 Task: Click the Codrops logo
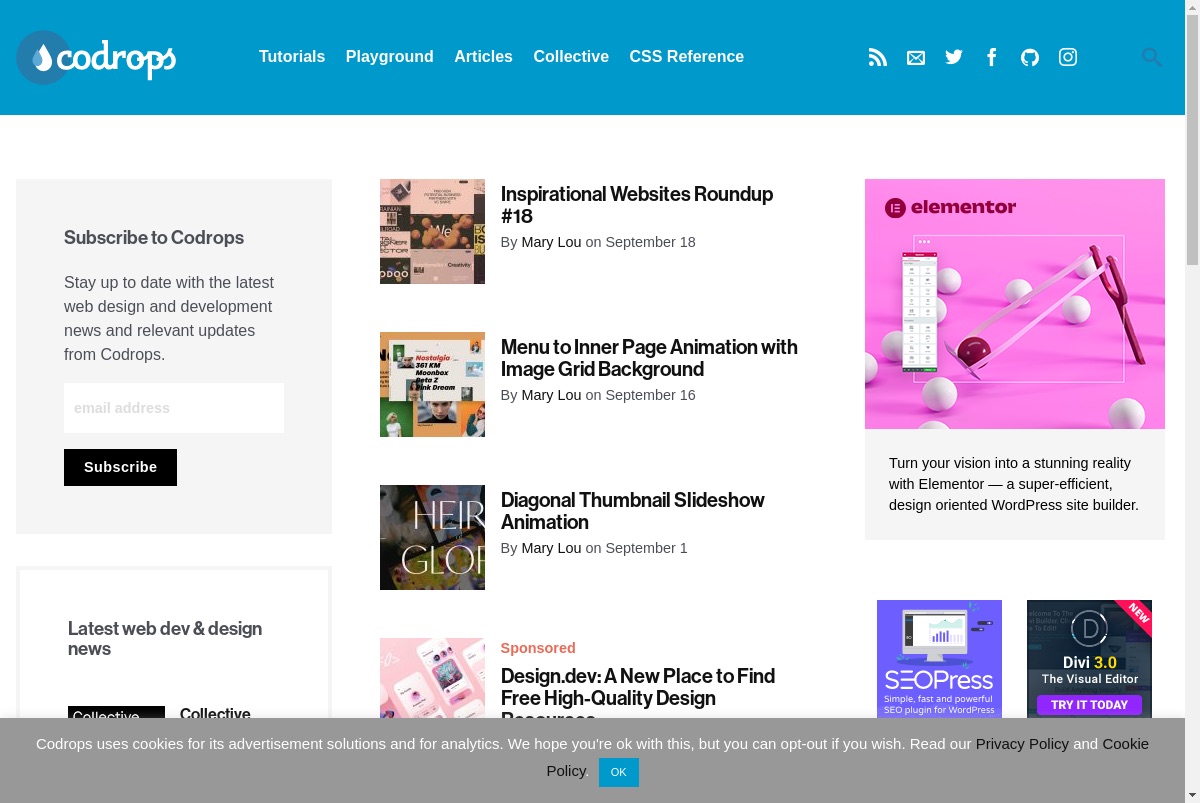[97, 58]
